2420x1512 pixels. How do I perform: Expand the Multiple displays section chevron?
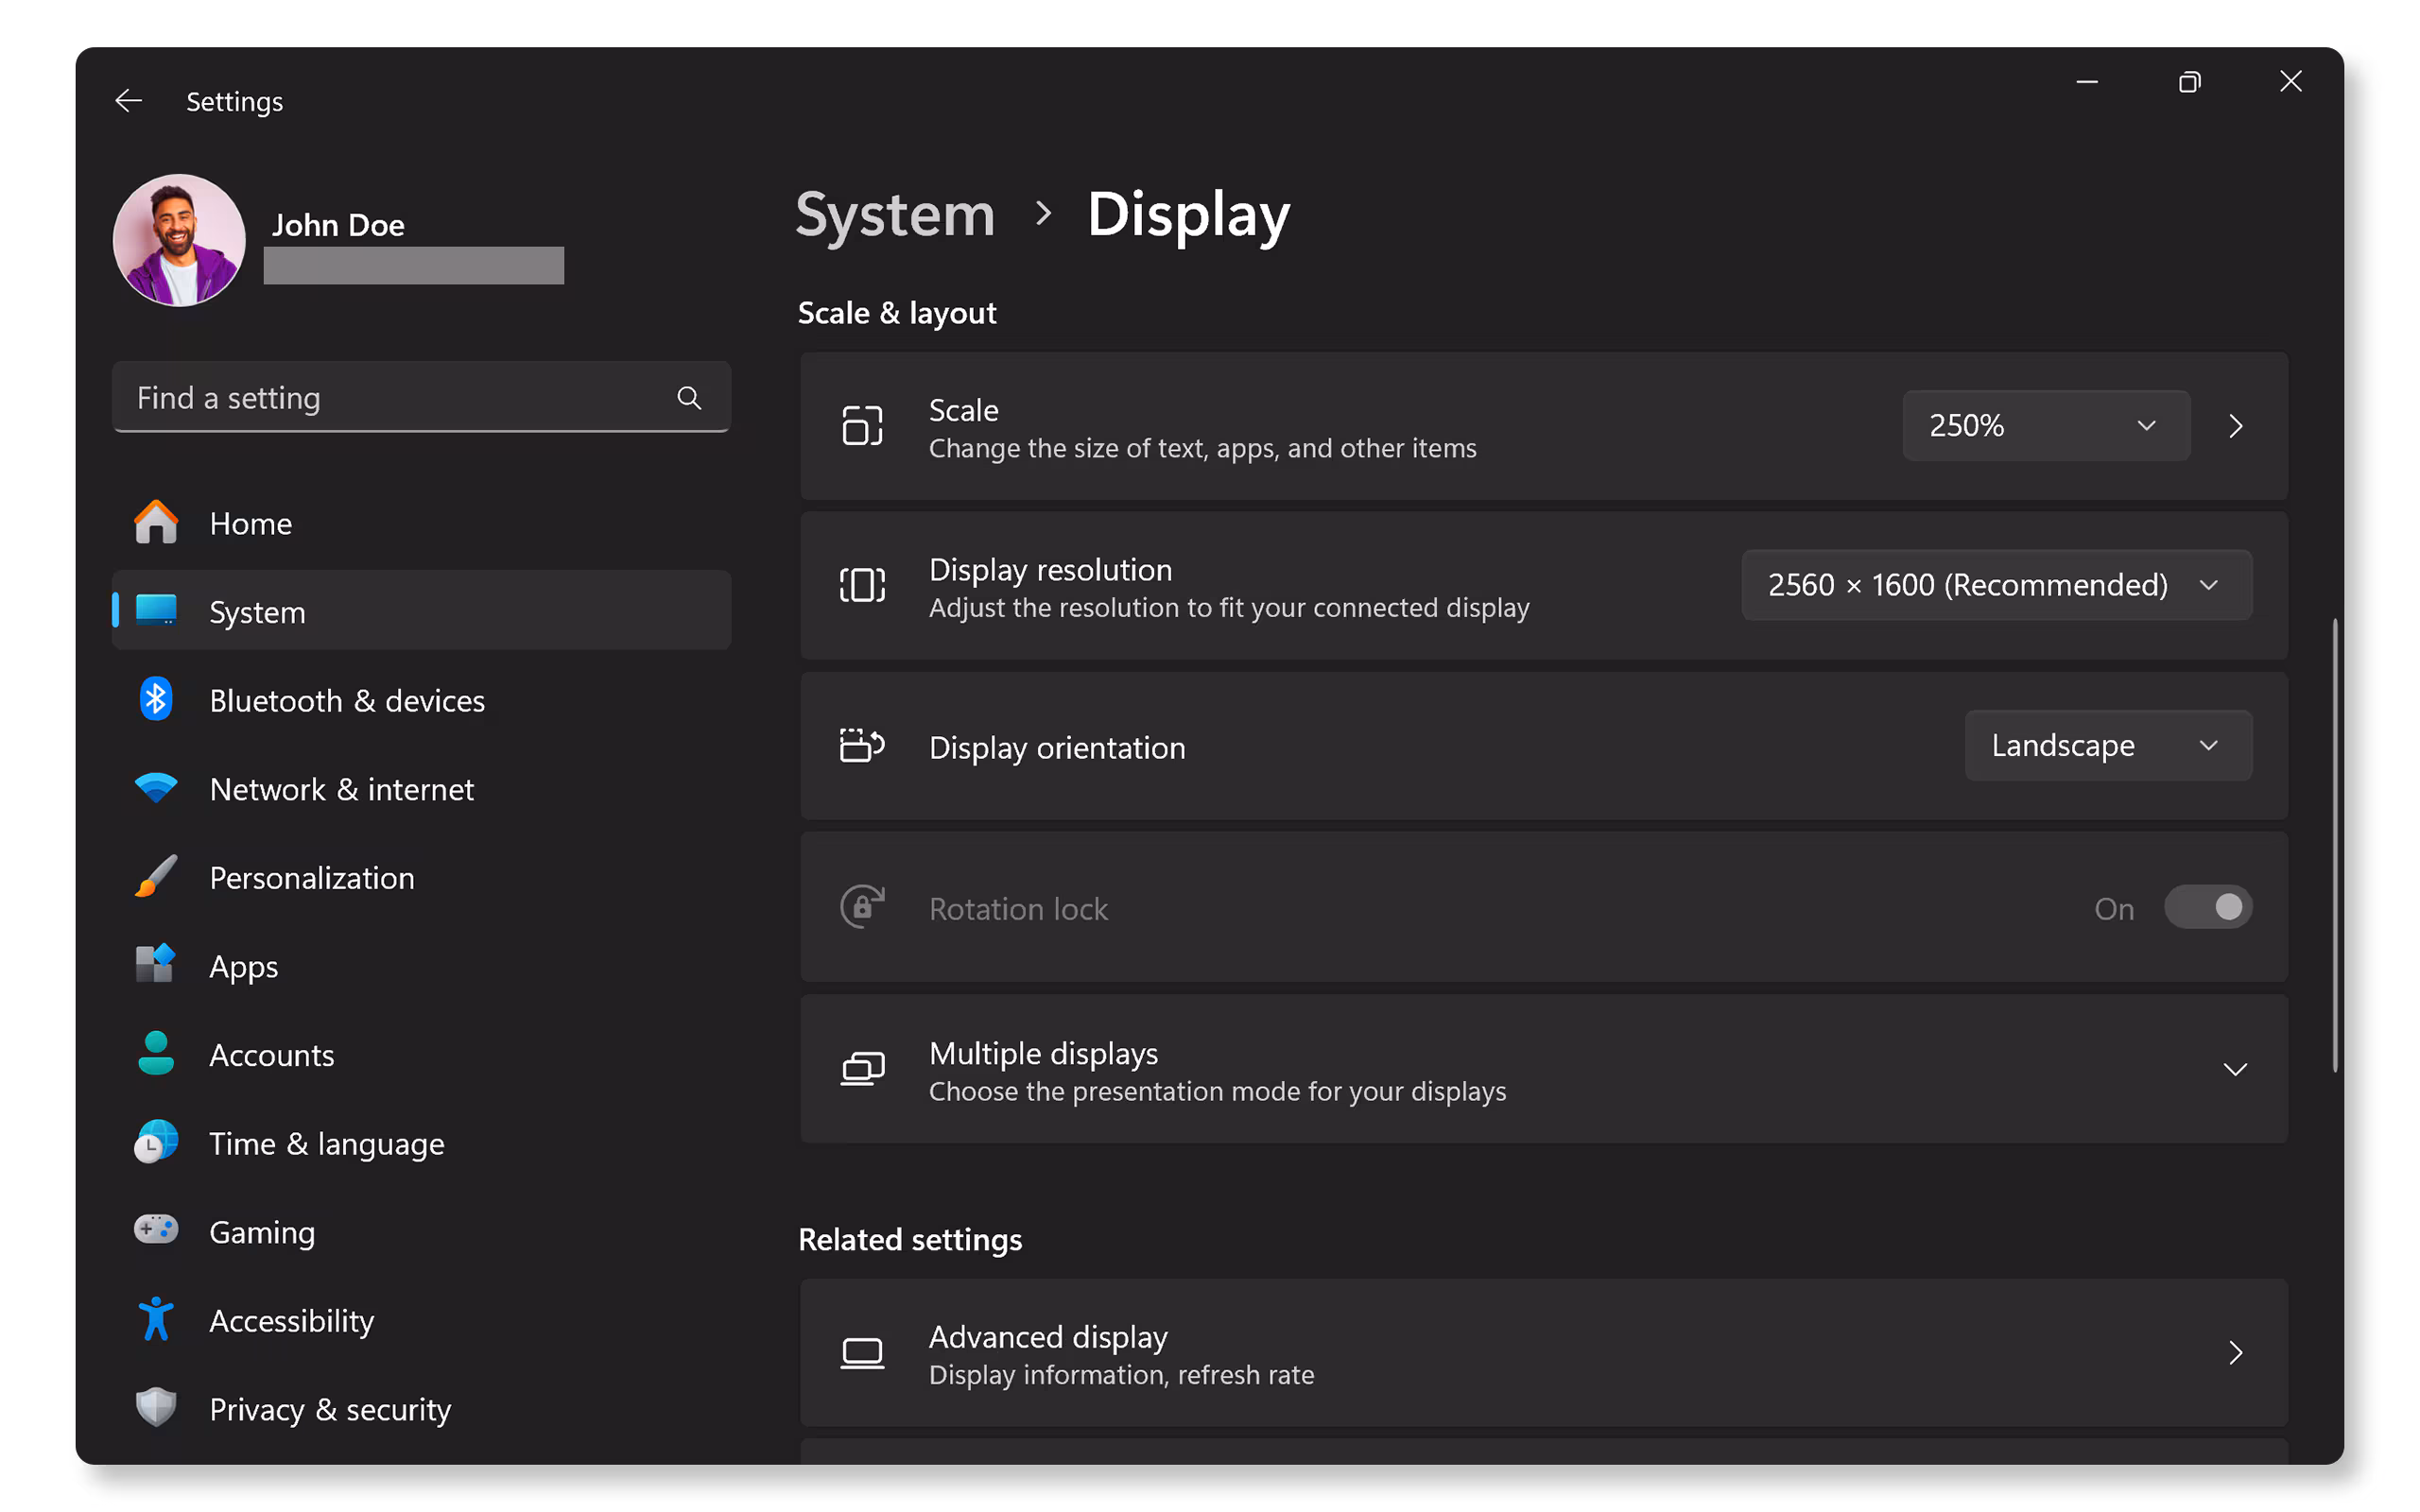(x=2235, y=1069)
